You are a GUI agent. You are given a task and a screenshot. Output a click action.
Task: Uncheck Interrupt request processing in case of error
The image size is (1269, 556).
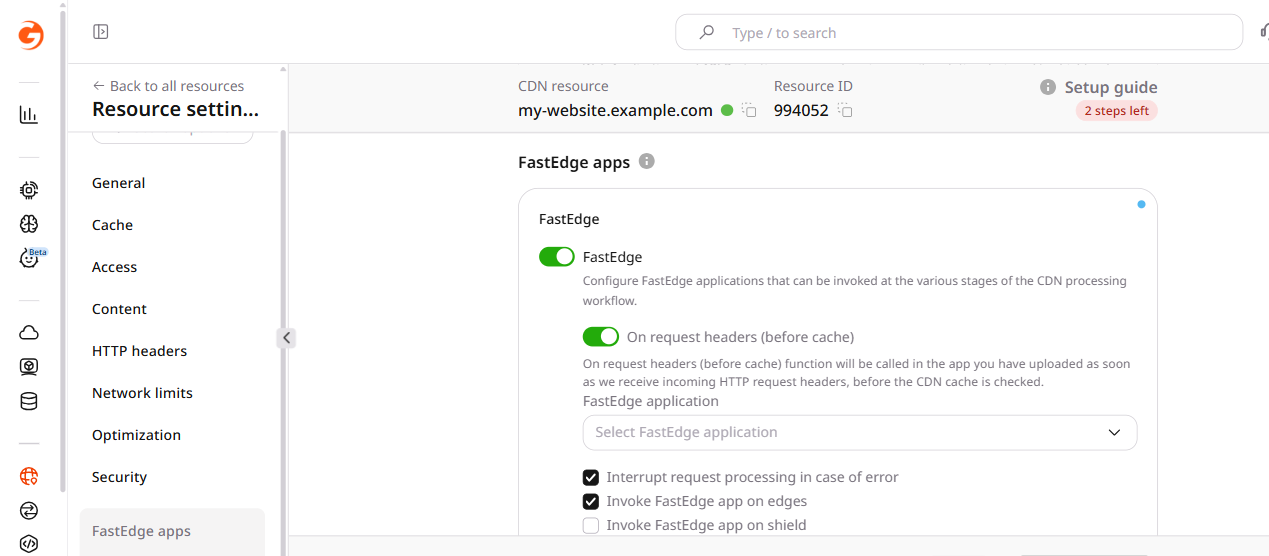click(591, 477)
